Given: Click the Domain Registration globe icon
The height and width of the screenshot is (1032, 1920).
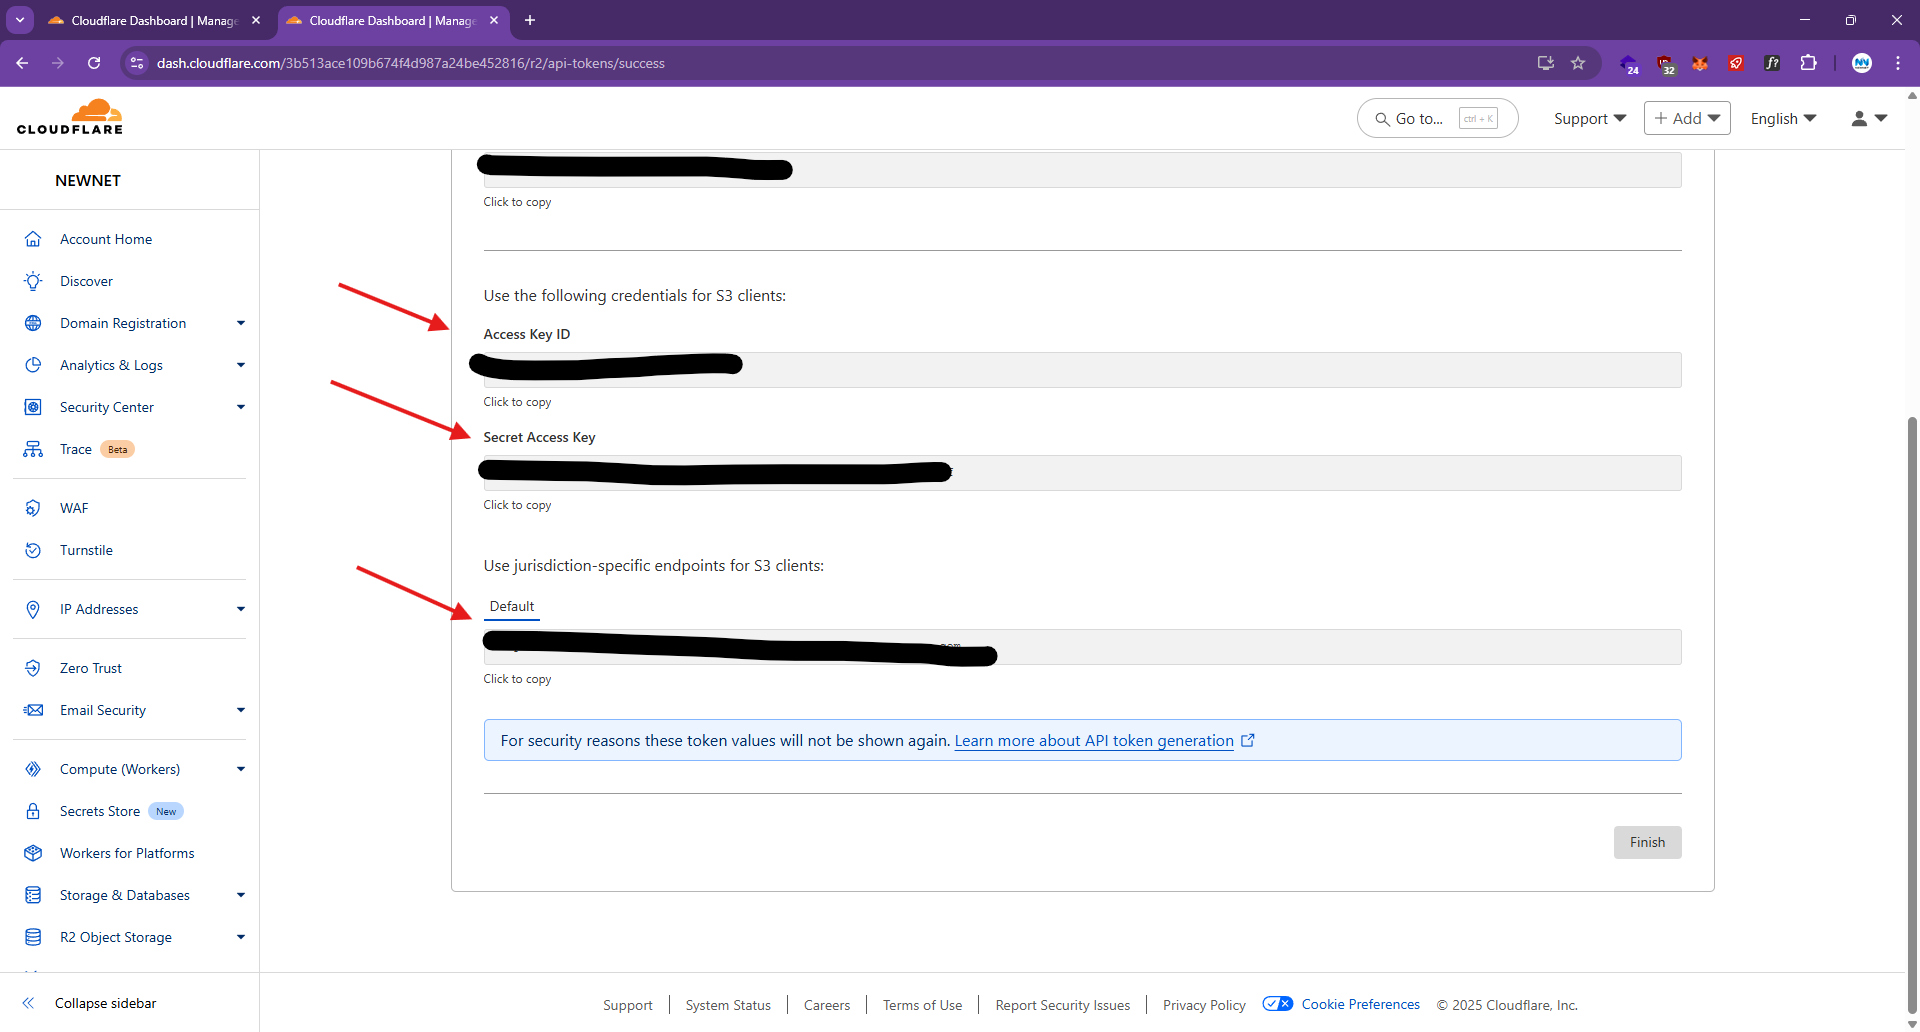Looking at the screenshot, I should click(x=33, y=323).
